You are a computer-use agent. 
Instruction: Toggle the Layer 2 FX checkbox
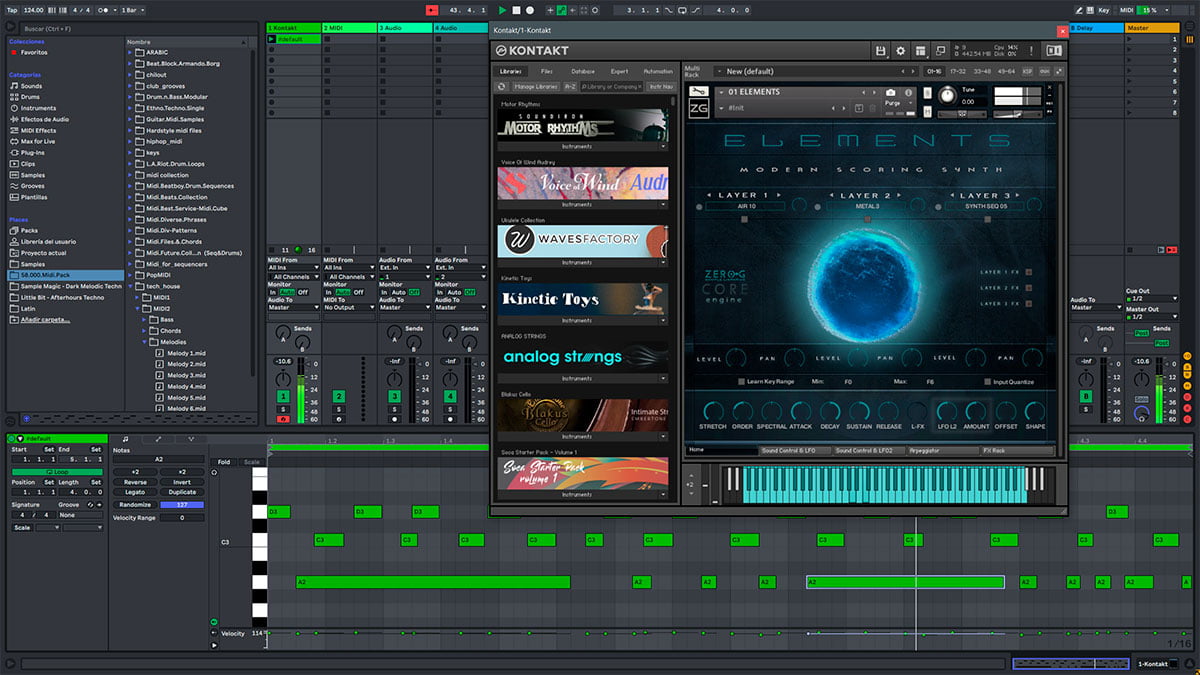(x=1028, y=288)
